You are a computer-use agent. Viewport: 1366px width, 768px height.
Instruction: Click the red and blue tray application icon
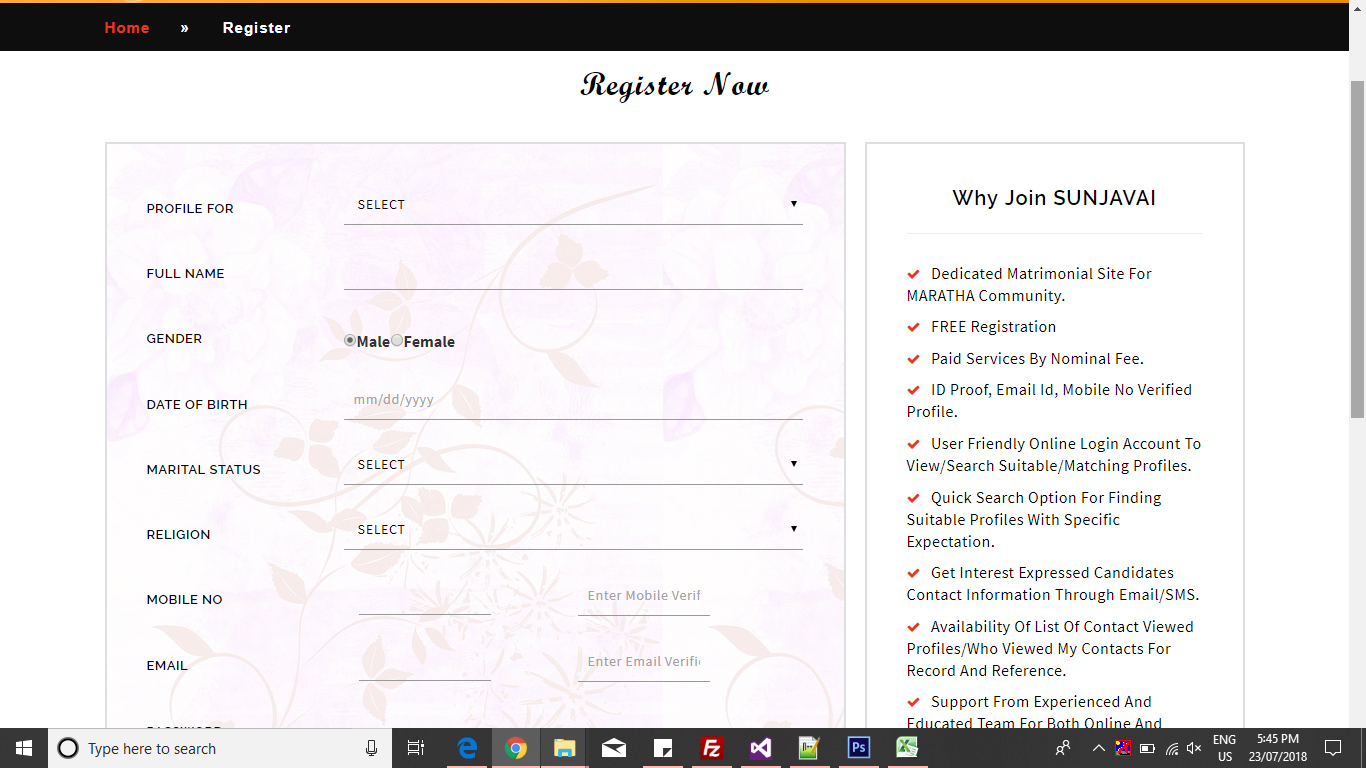(x=1123, y=748)
